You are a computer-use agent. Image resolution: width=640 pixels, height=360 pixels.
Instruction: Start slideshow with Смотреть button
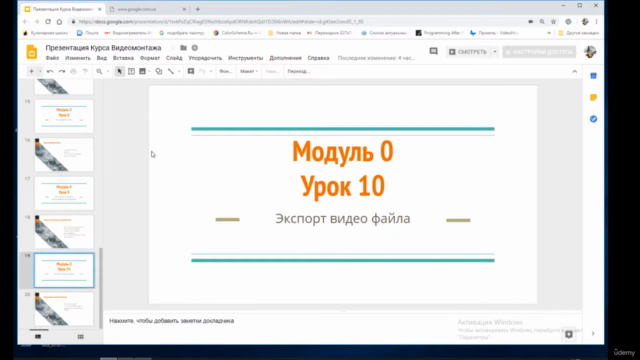(x=469, y=52)
